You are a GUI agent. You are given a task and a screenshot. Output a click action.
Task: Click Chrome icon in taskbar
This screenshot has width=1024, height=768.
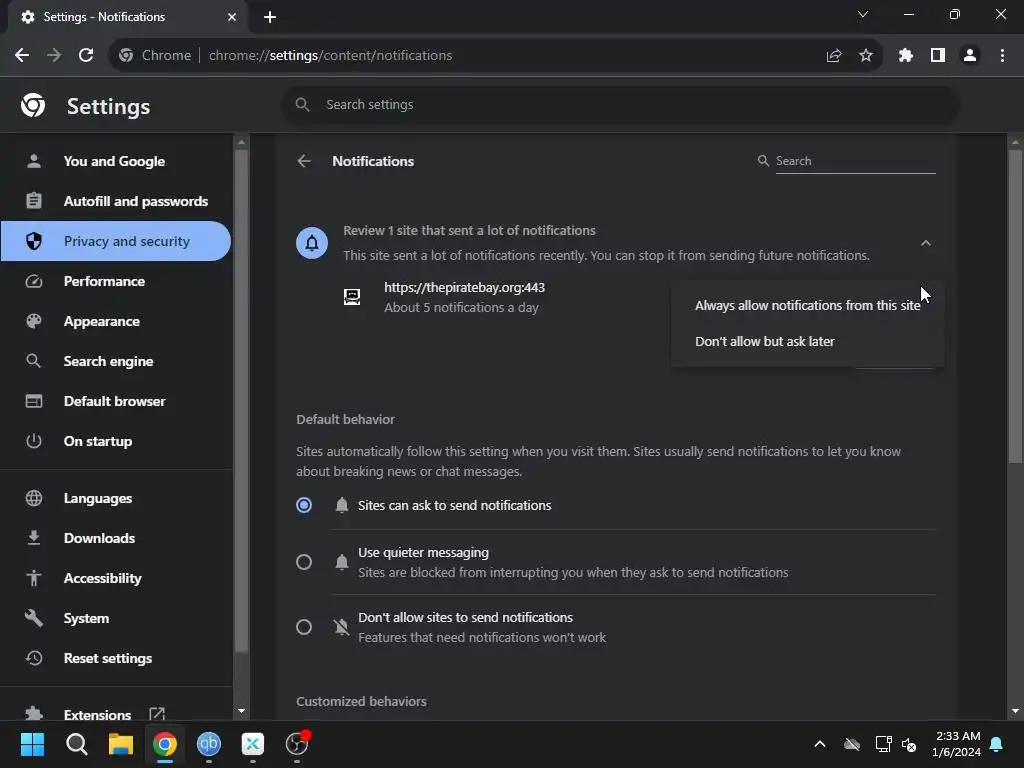click(x=165, y=744)
